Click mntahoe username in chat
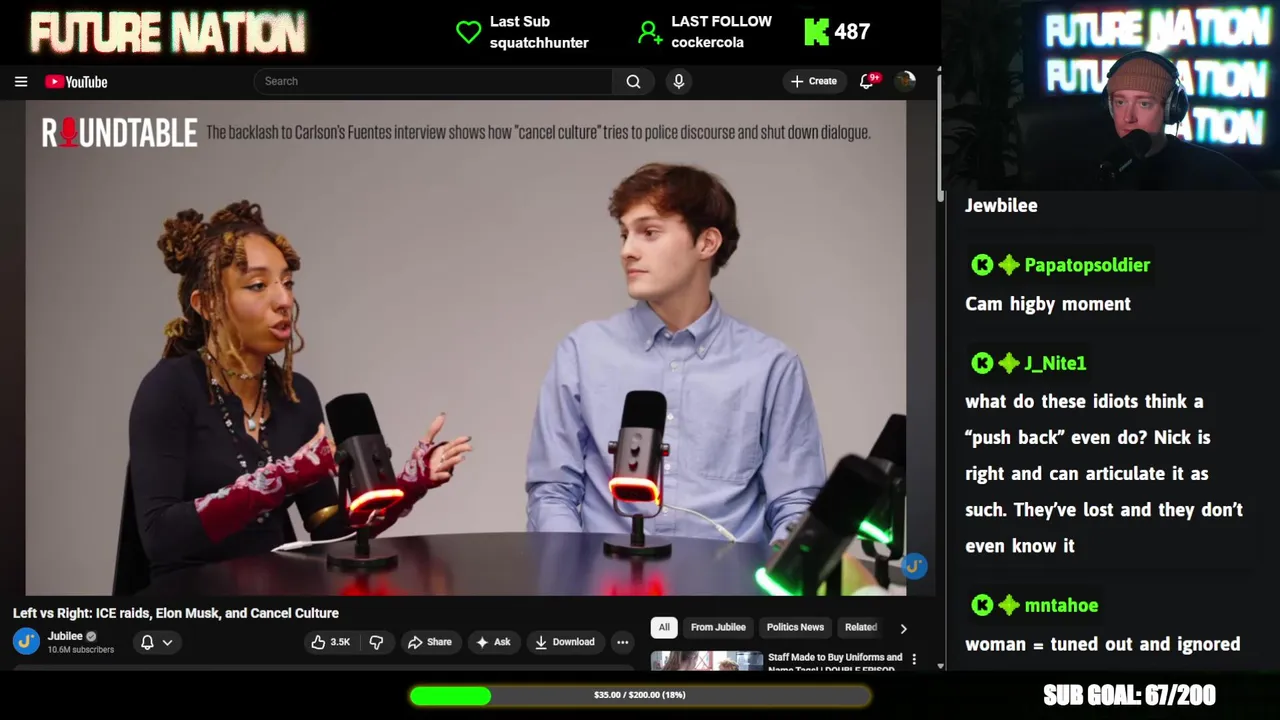The width and height of the screenshot is (1280, 720). coord(1061,605)
